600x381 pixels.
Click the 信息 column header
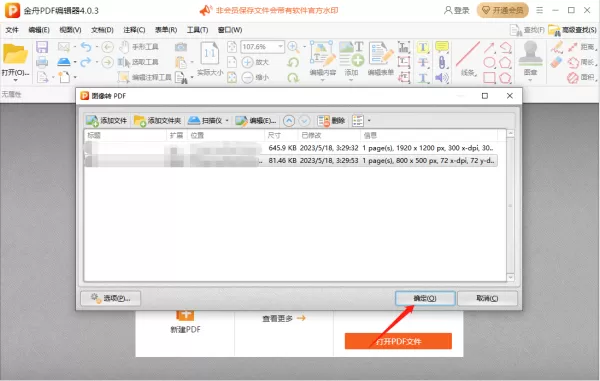pyautogui.click(x=429, y=135)
